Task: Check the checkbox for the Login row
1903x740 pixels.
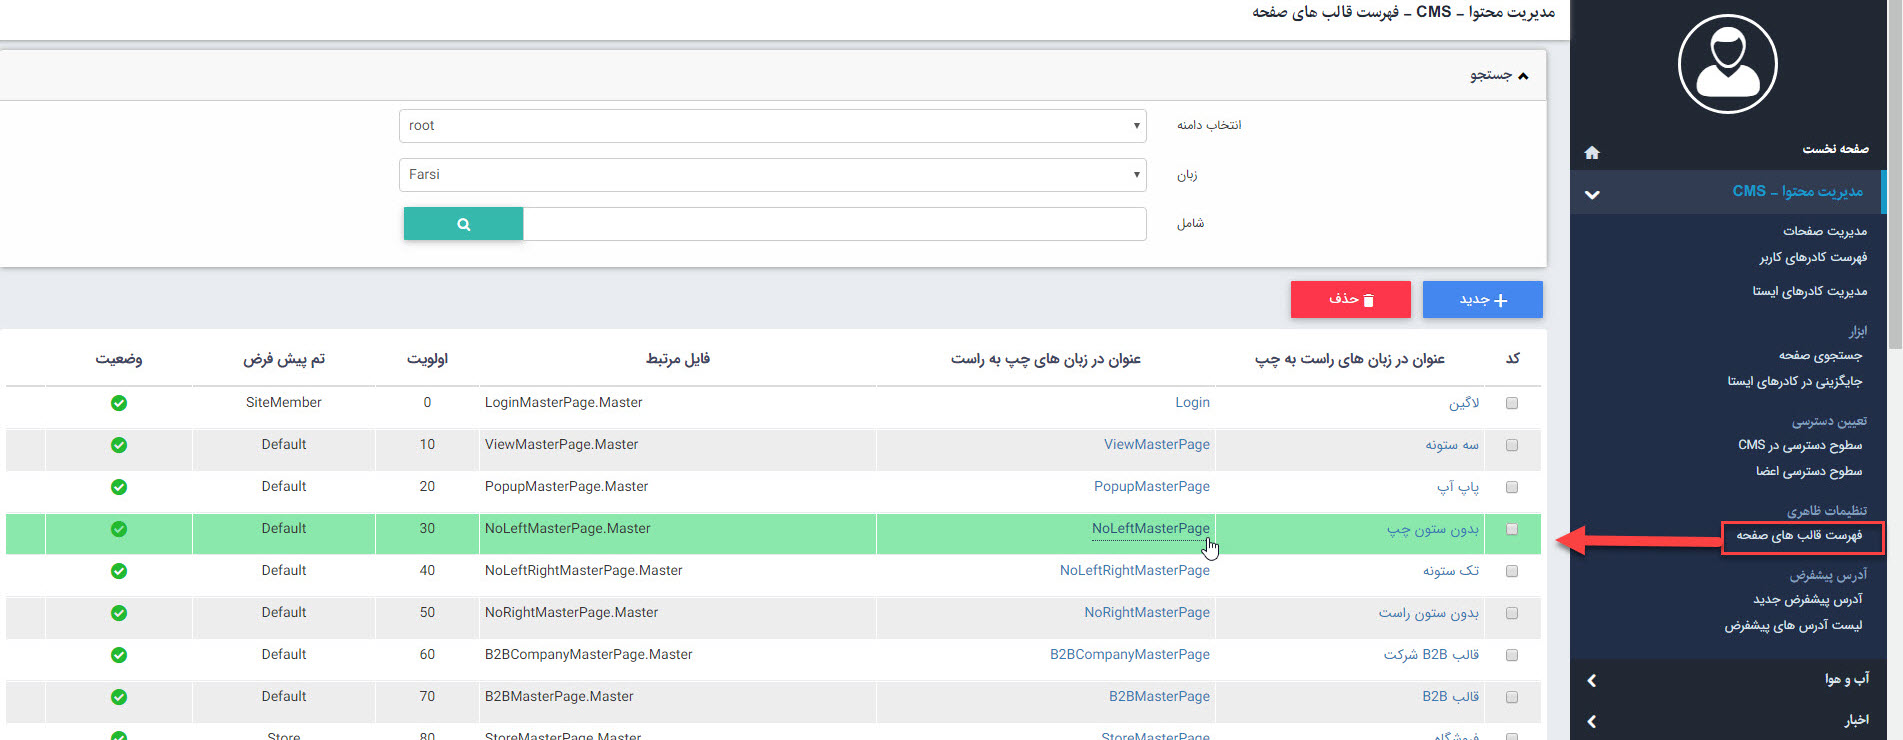Action: tap(1512, 403)
